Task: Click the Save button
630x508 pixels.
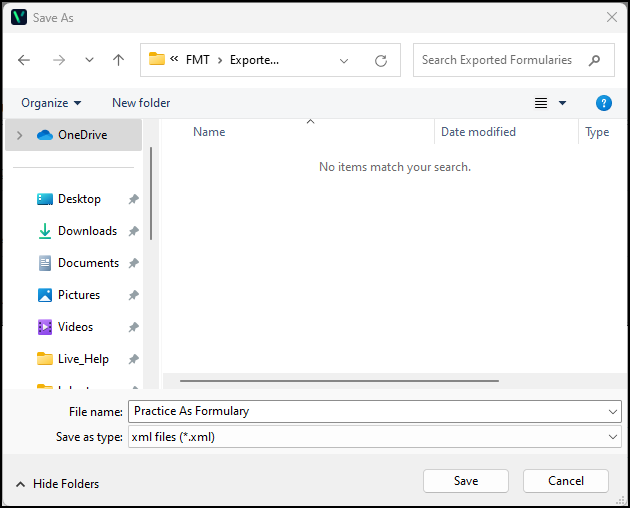Action: point(465,481)
